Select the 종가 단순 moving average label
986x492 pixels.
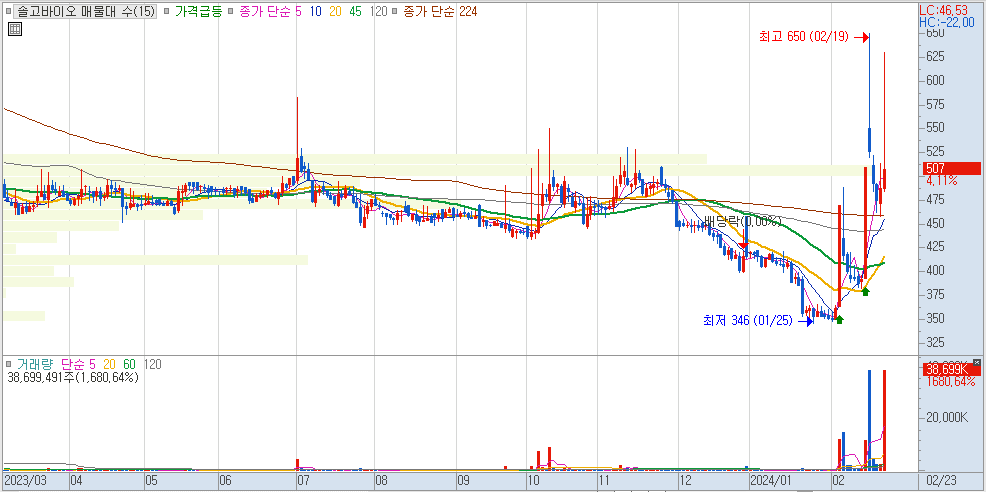pos(264,11)
